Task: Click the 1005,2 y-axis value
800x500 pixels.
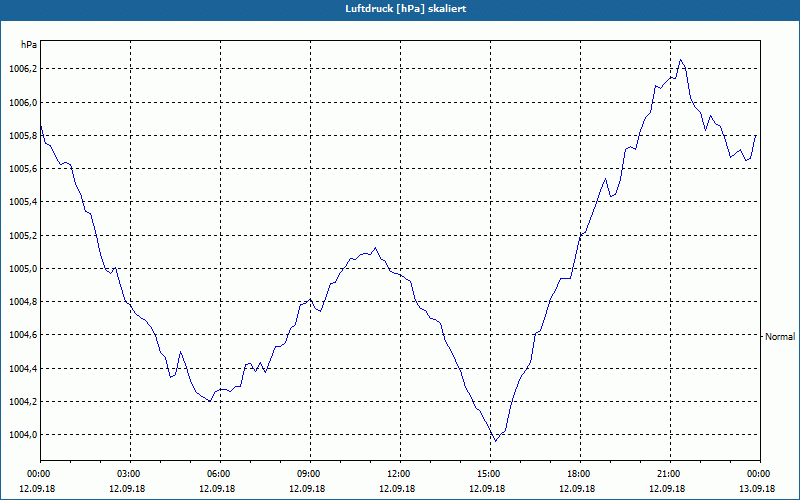Action: 23,236
